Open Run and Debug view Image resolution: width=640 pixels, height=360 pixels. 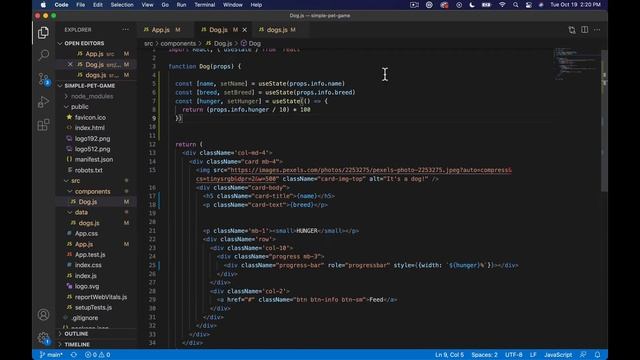tap(43, 102)
